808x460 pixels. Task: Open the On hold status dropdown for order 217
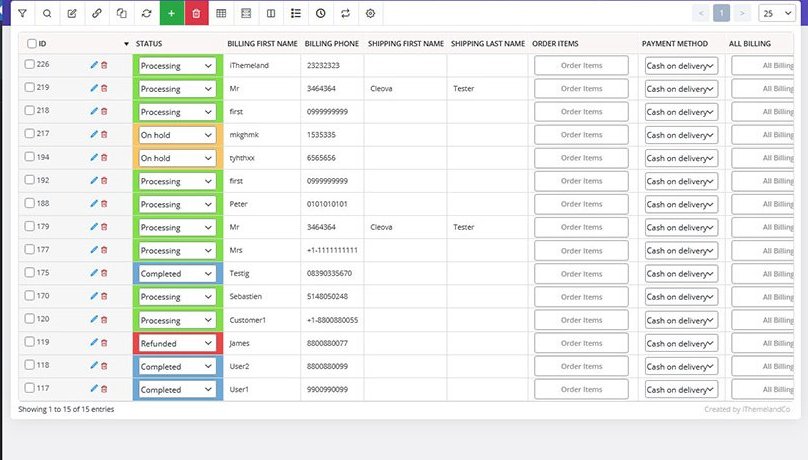pyautogui.click(x=177, y=135)
